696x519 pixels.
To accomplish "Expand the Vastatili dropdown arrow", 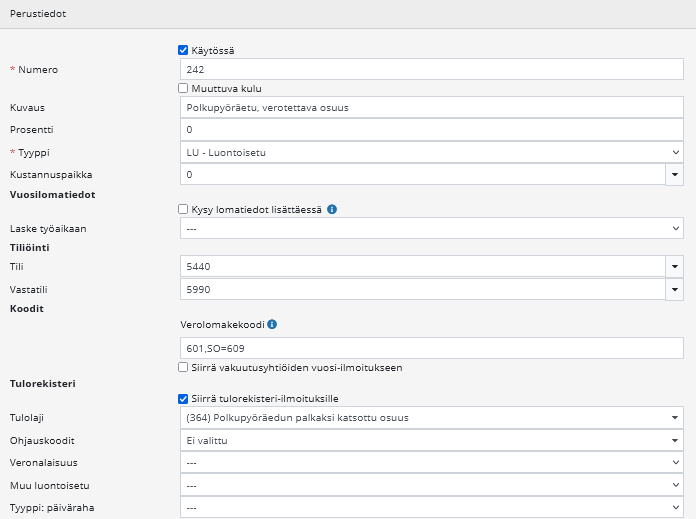I will [675, 288].
